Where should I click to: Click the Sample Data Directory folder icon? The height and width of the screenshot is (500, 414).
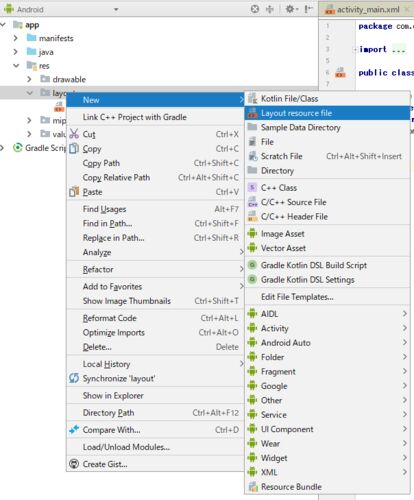click(253, 127)
